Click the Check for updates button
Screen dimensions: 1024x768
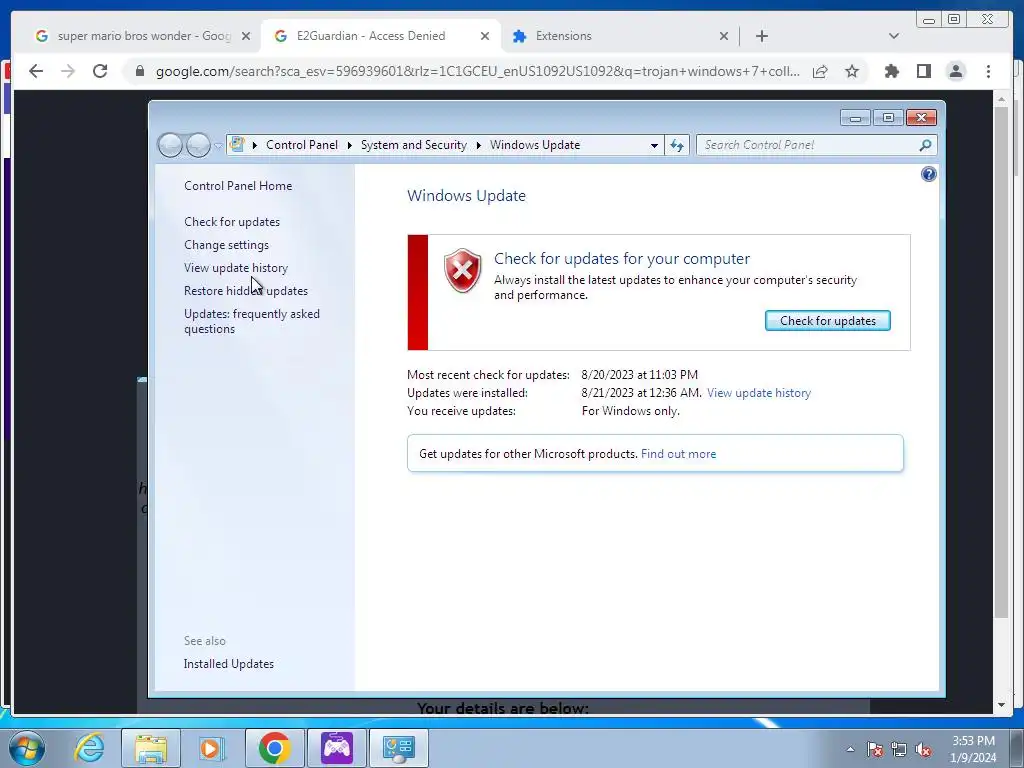tap(827, 321)
